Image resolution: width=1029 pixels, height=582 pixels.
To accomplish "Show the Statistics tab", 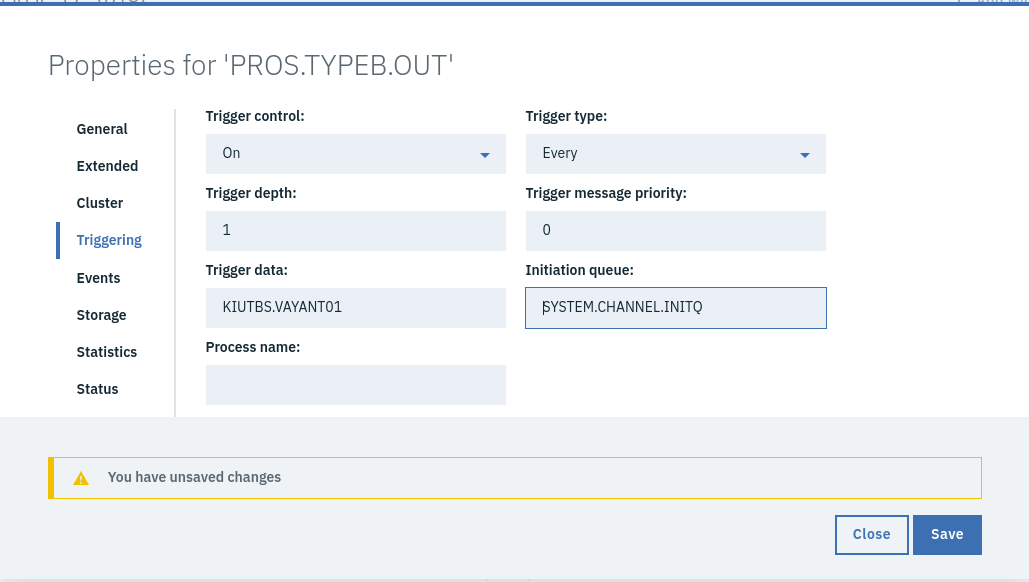I will pyautogui.click(x=107, y=352).
